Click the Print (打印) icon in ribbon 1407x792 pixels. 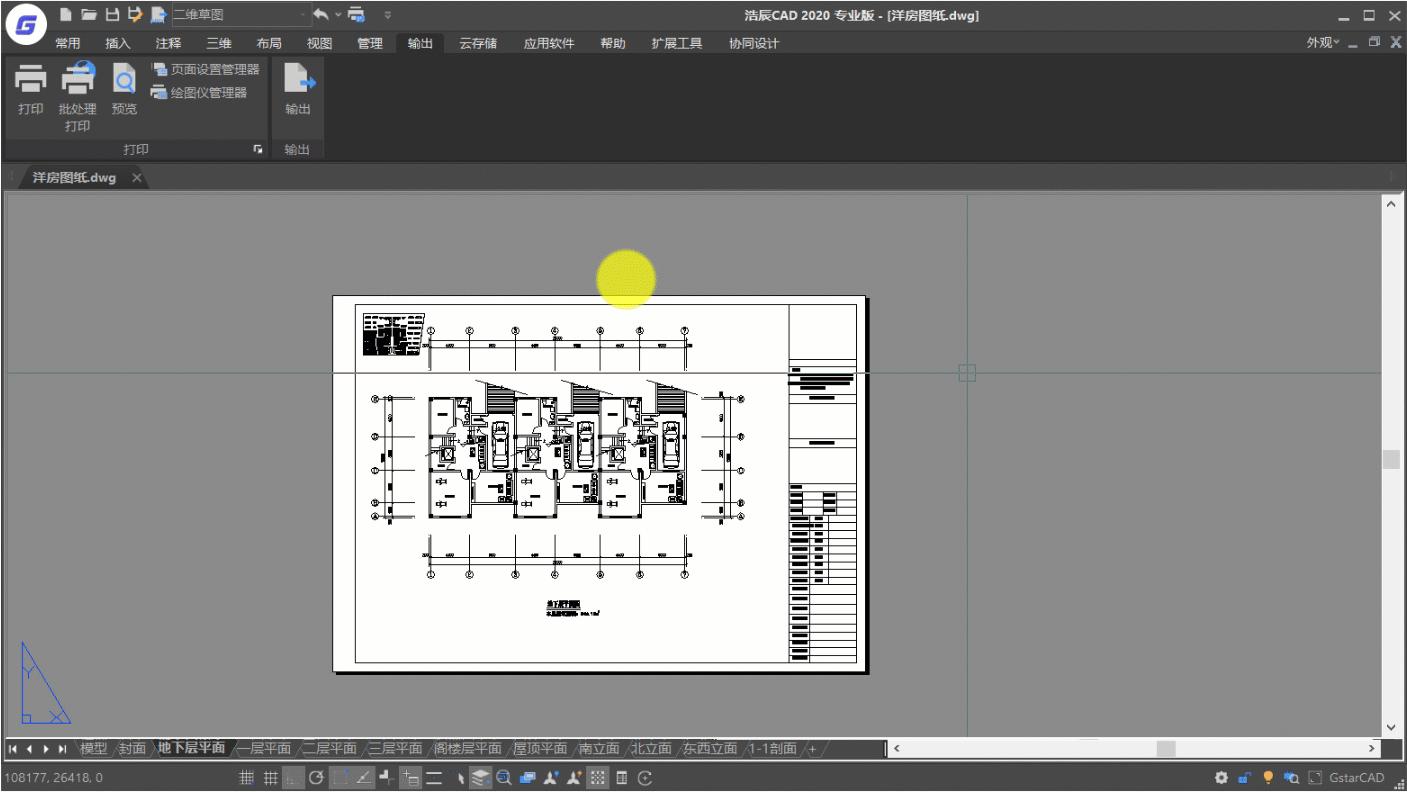click(30, 80)
